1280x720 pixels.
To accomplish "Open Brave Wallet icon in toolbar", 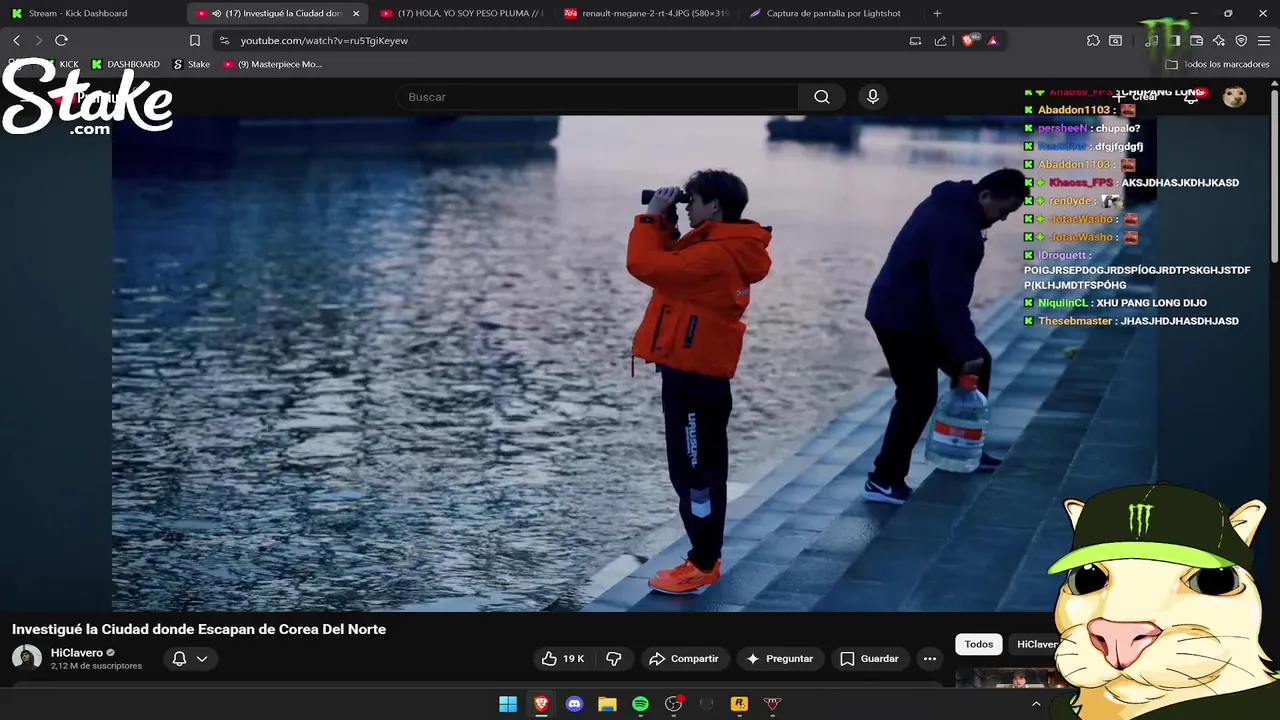I will click(x=1196, y=41).
